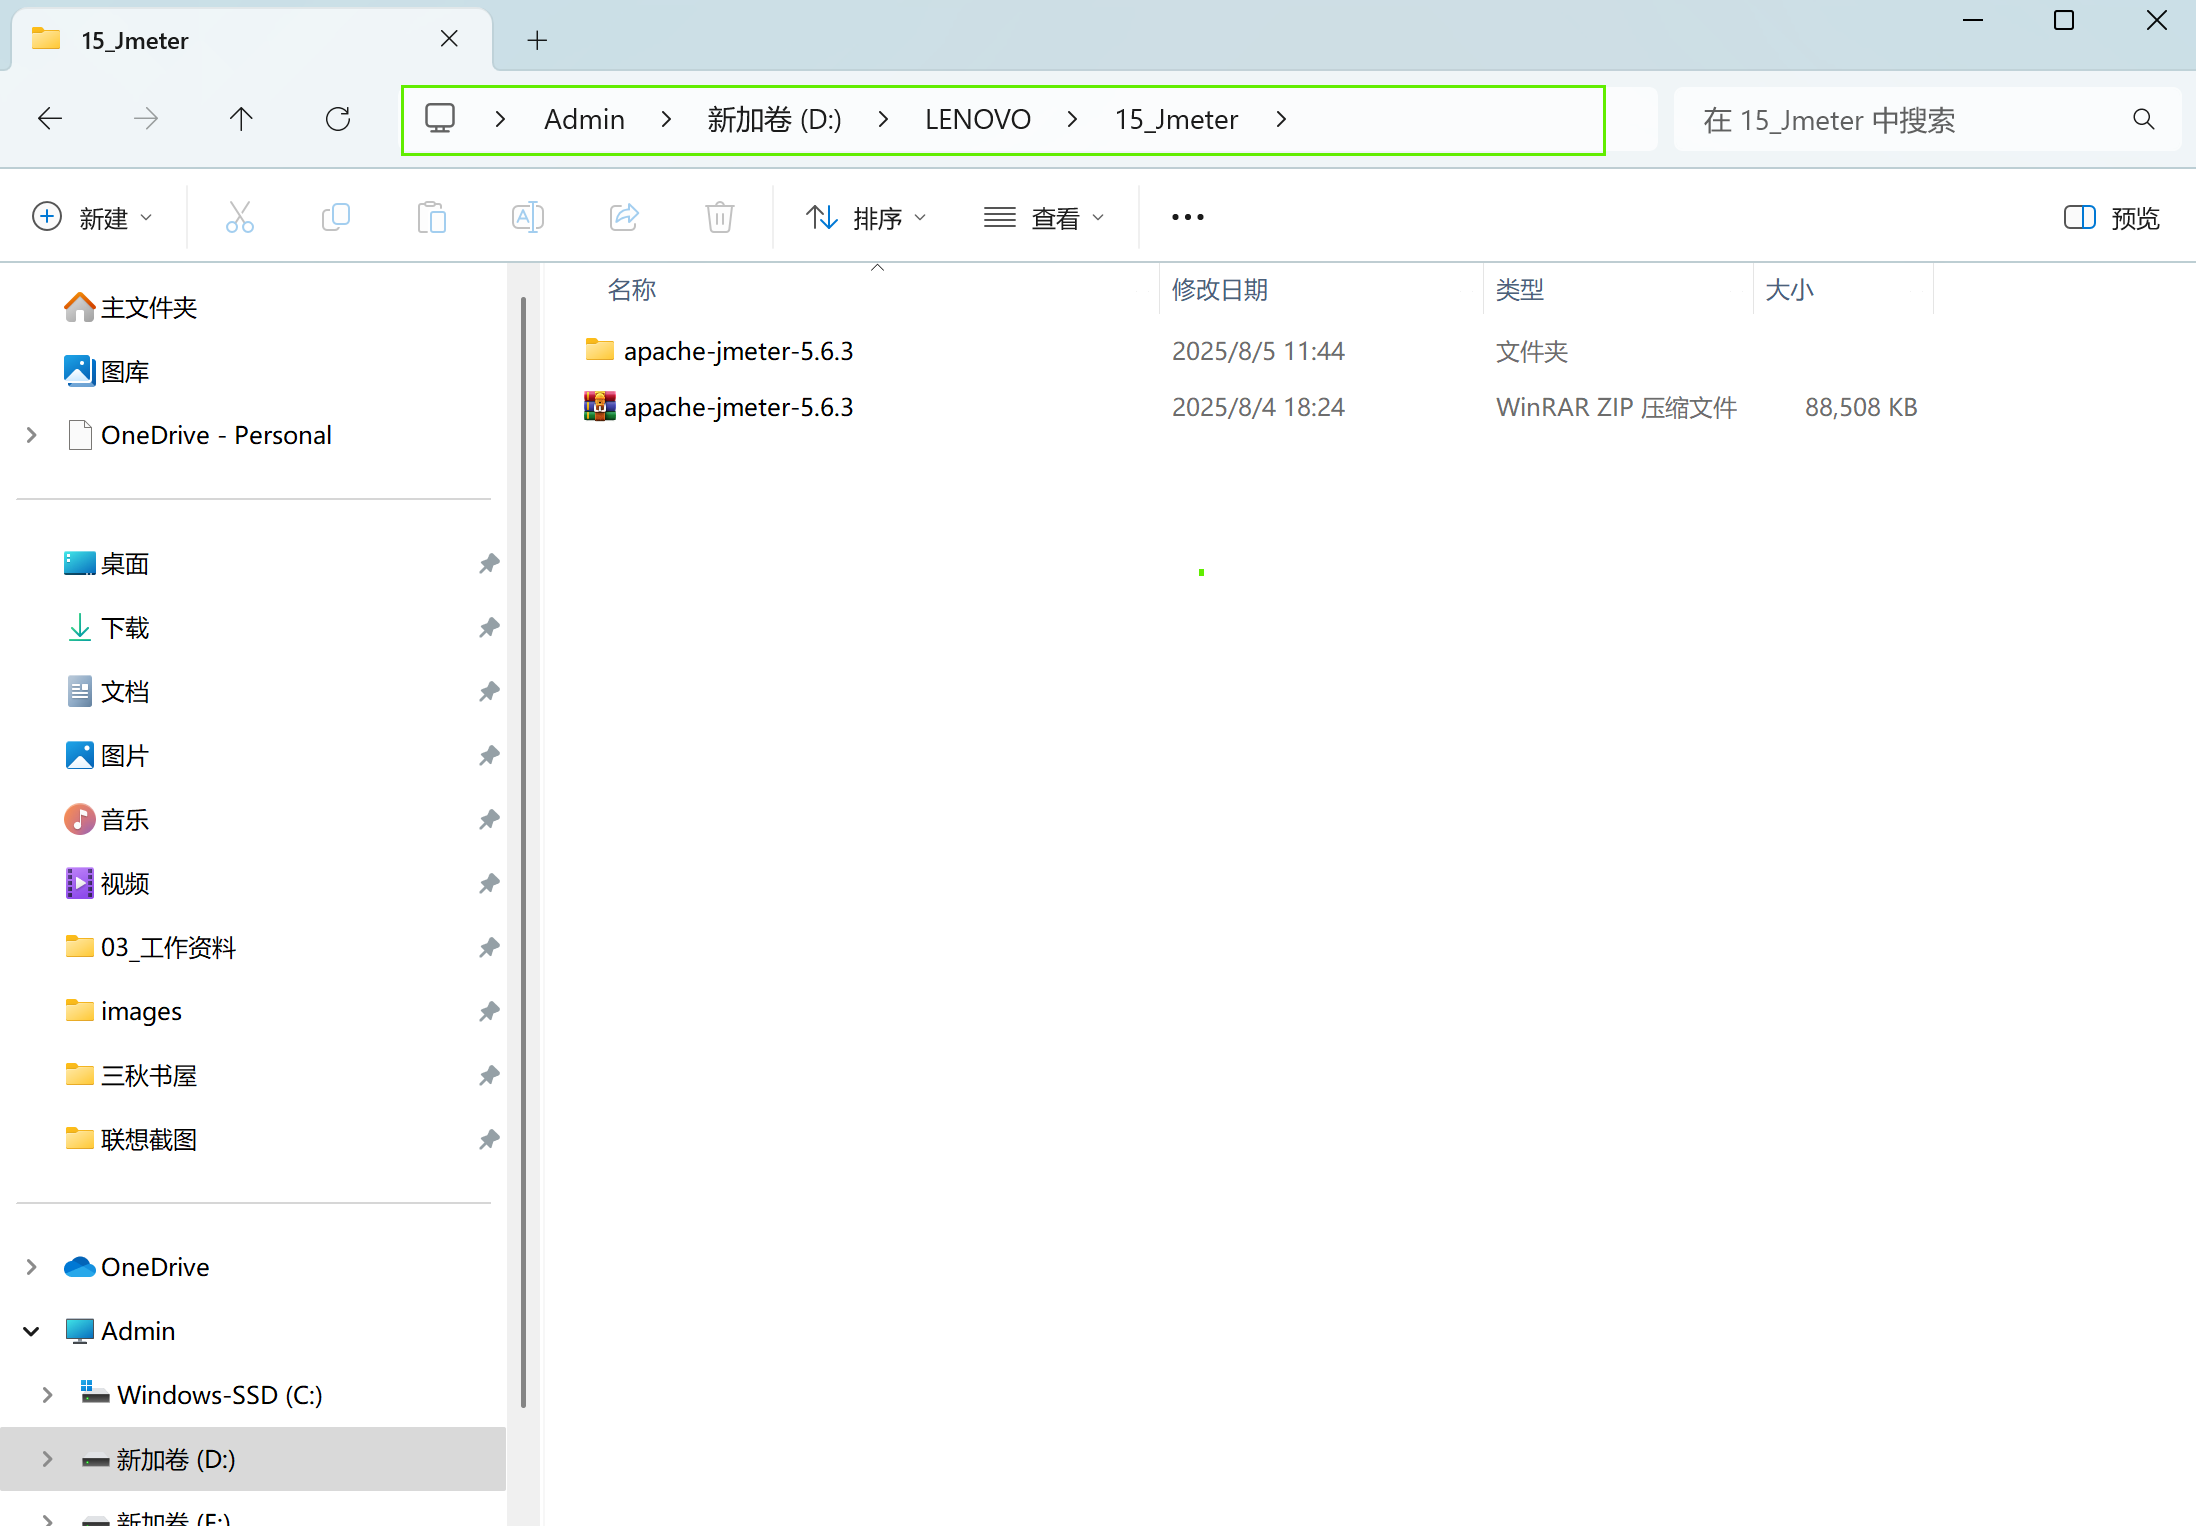Toggle the 预览 preview pane
This screenshot has width=2196, height=1526.
(x=2111, y=218)
